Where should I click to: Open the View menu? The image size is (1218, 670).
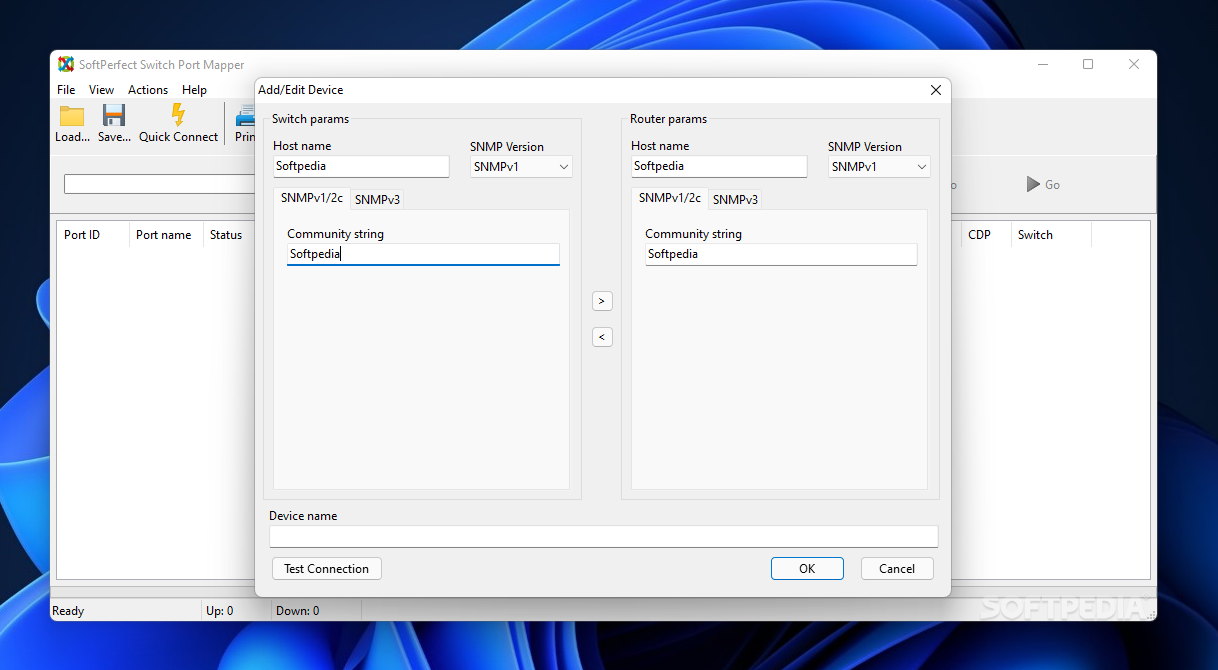pos(101,90)
